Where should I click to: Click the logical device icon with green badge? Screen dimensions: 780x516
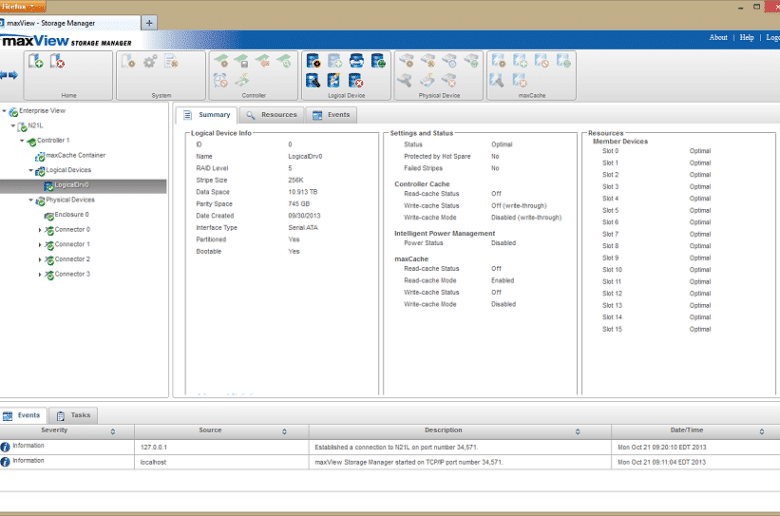click(378, 61)
